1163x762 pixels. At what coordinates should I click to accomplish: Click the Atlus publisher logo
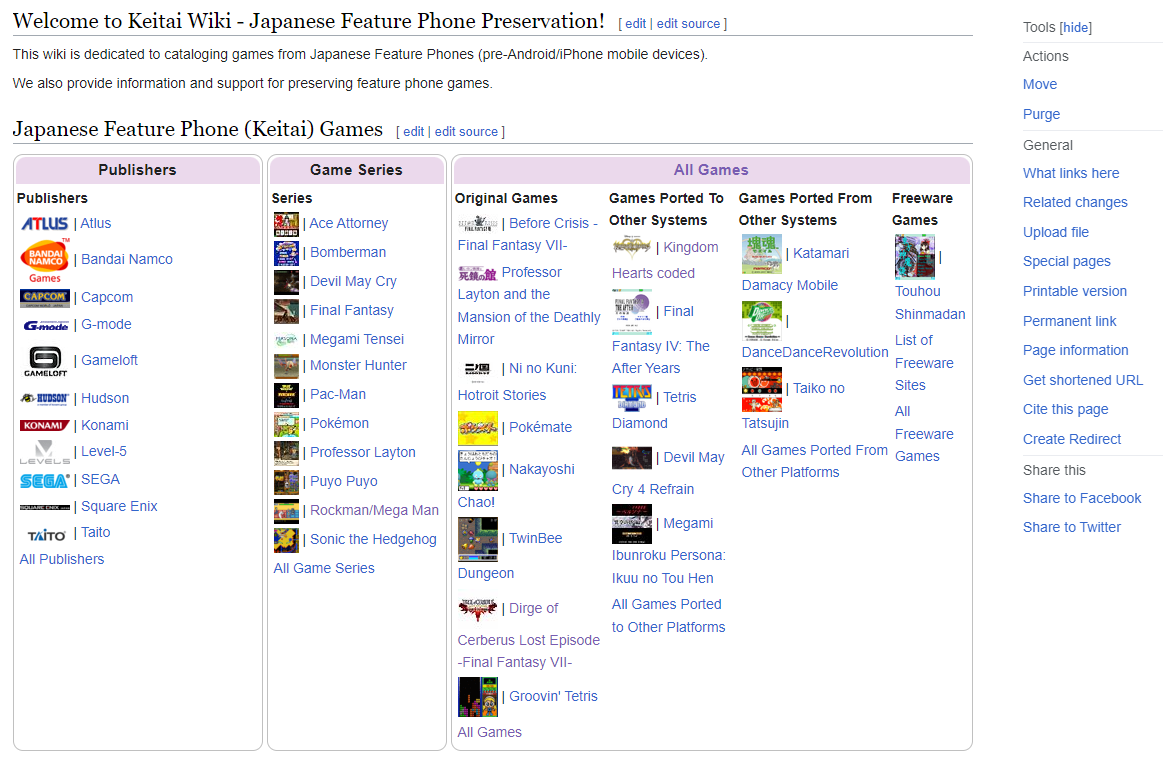point(45,223)
